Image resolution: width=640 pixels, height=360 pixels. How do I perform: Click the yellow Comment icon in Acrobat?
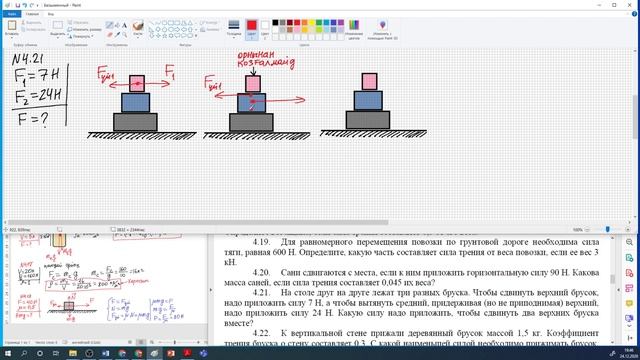(x=629, y=304)
